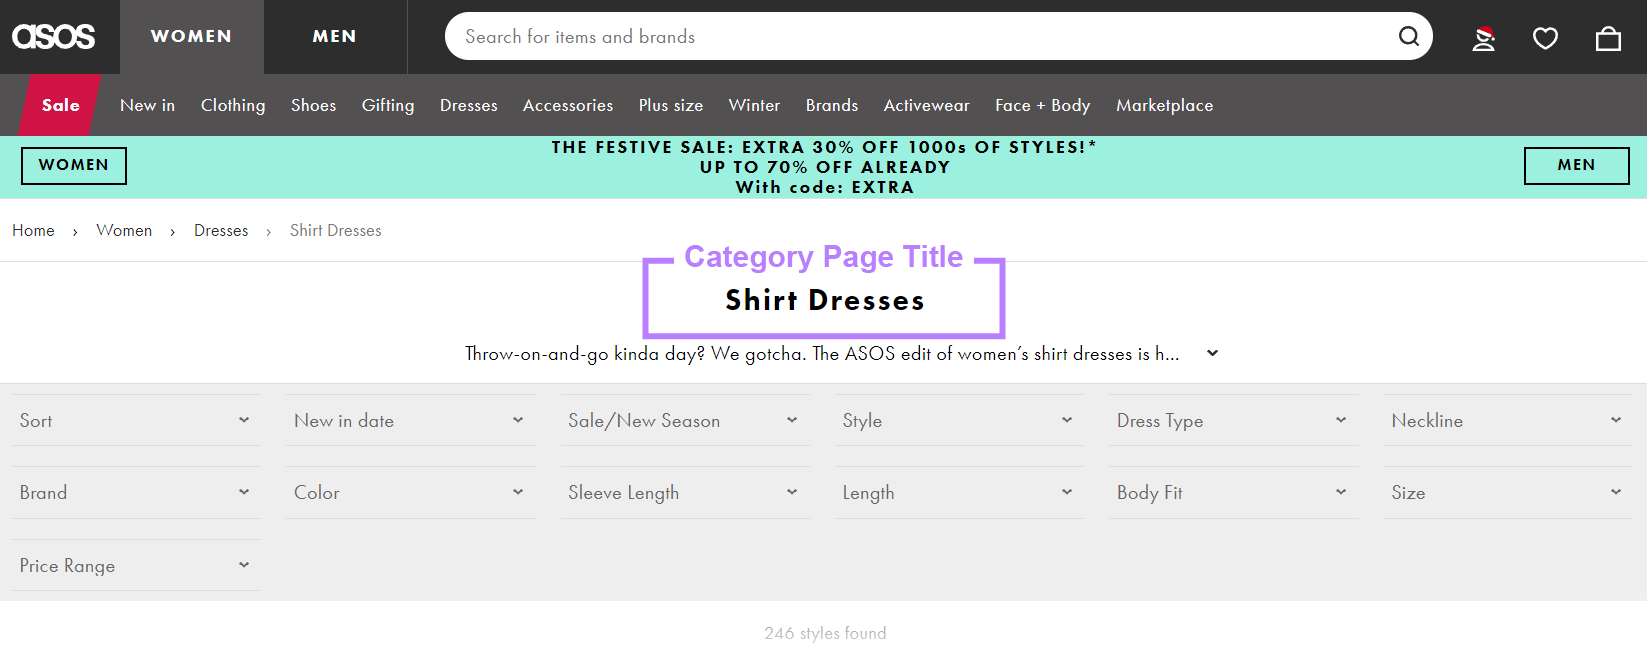The image size is (1647, 666).
Task: Open the Face + Body menu
Action: coord(1042,105)
